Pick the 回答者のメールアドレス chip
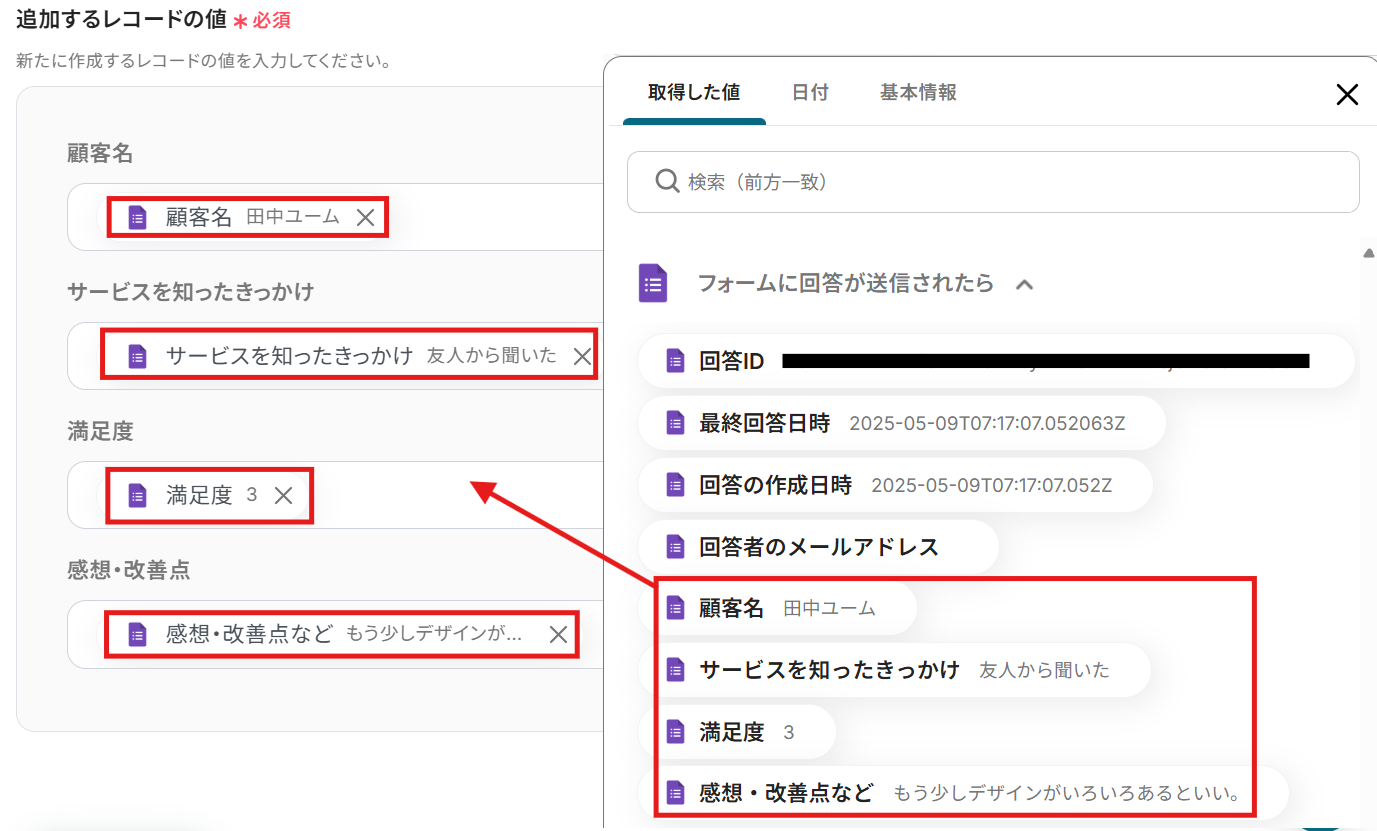The height and width of the screenshot is (831, 1377). (x=818, y=547)
